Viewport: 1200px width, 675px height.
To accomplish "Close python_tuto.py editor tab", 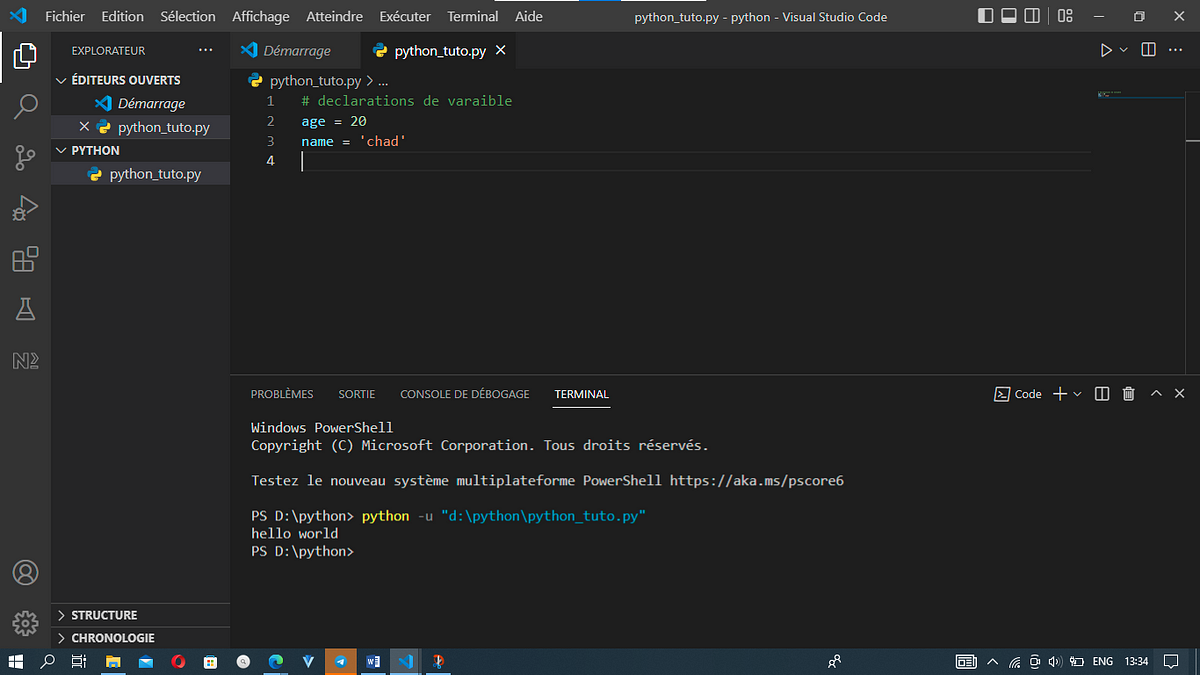I will tap(501, 50).
